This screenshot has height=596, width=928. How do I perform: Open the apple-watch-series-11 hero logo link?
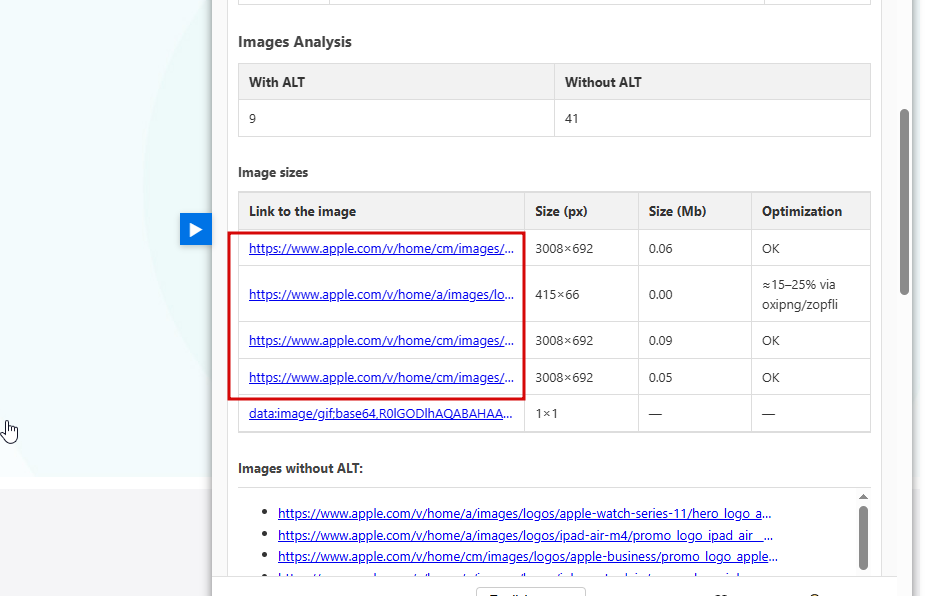tap(524, 513)
